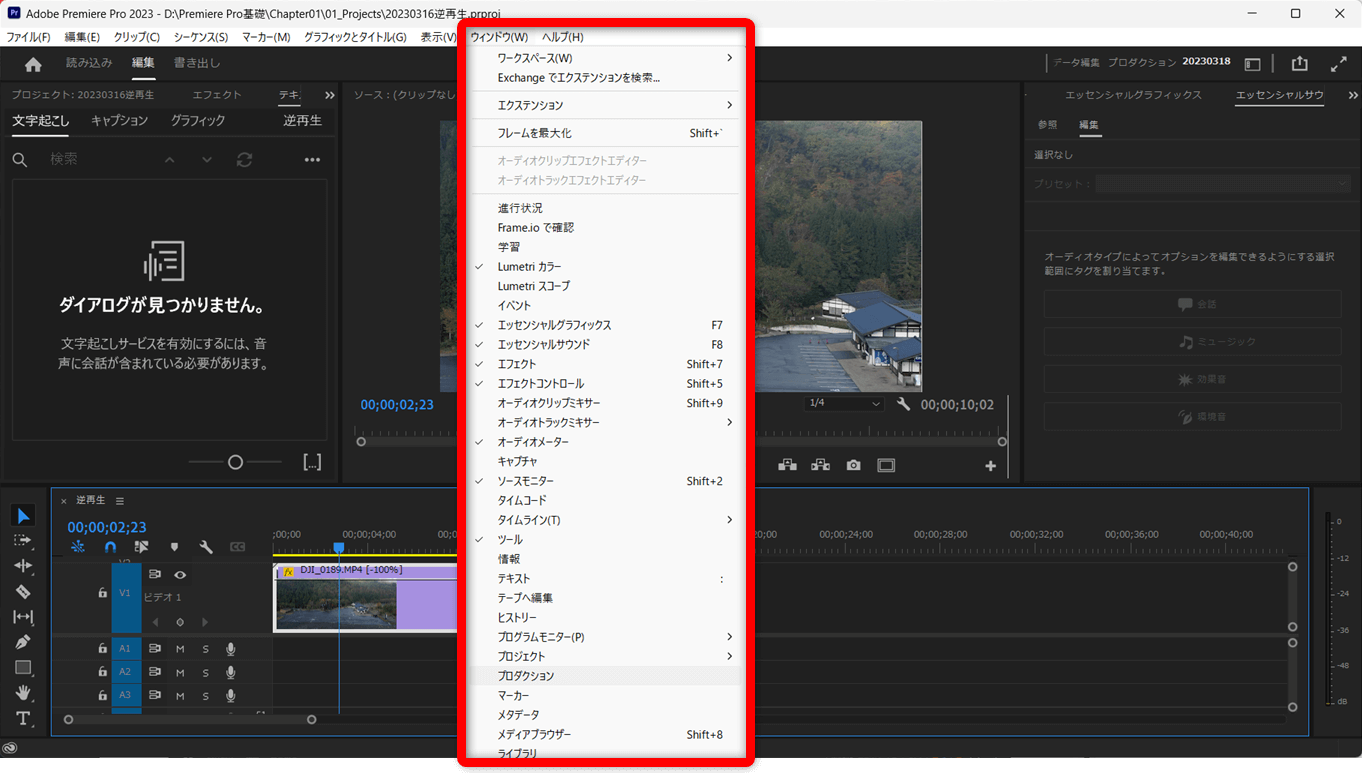Toggle A3 voice-over record microphone
Image resolution: width=1362 pixels, height=773 pixels.
pyautogui.click(x=231, y=696)
